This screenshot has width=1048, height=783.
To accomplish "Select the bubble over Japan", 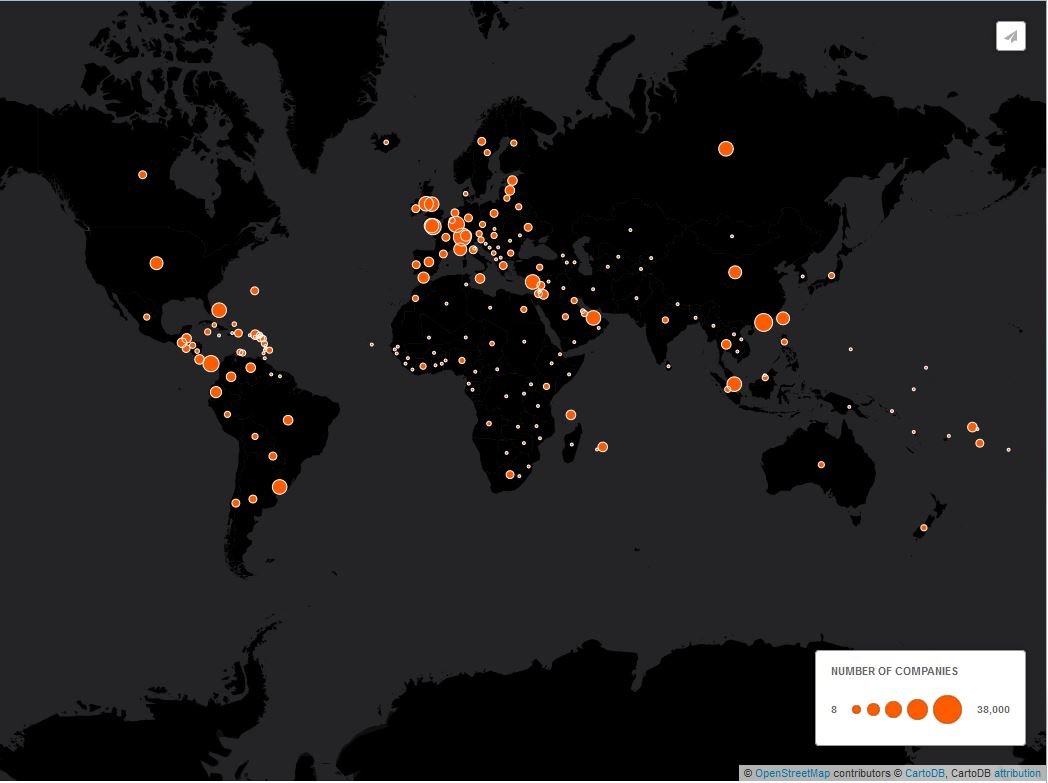I will (831, 275).
